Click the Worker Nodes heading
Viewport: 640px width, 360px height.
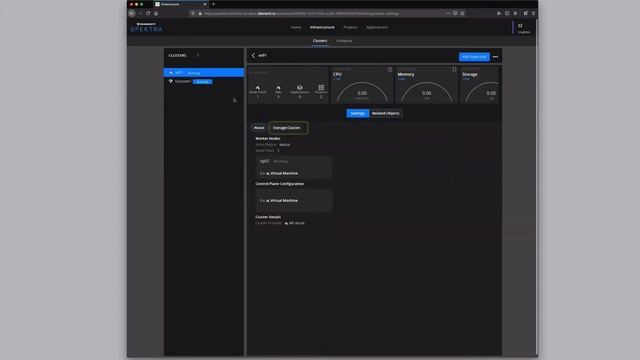click(x=268, y=139)
